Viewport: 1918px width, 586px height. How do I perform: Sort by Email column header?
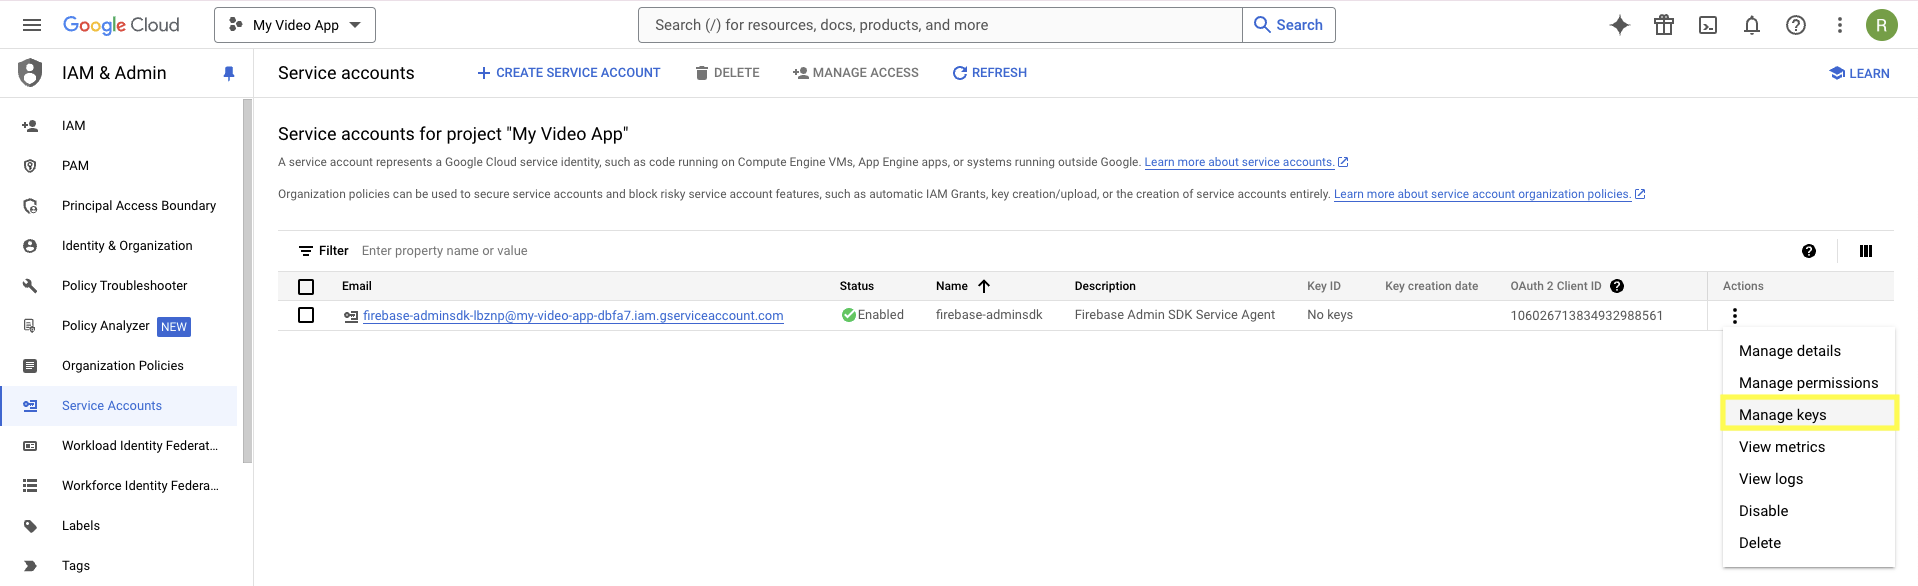(x=357, y=286)
